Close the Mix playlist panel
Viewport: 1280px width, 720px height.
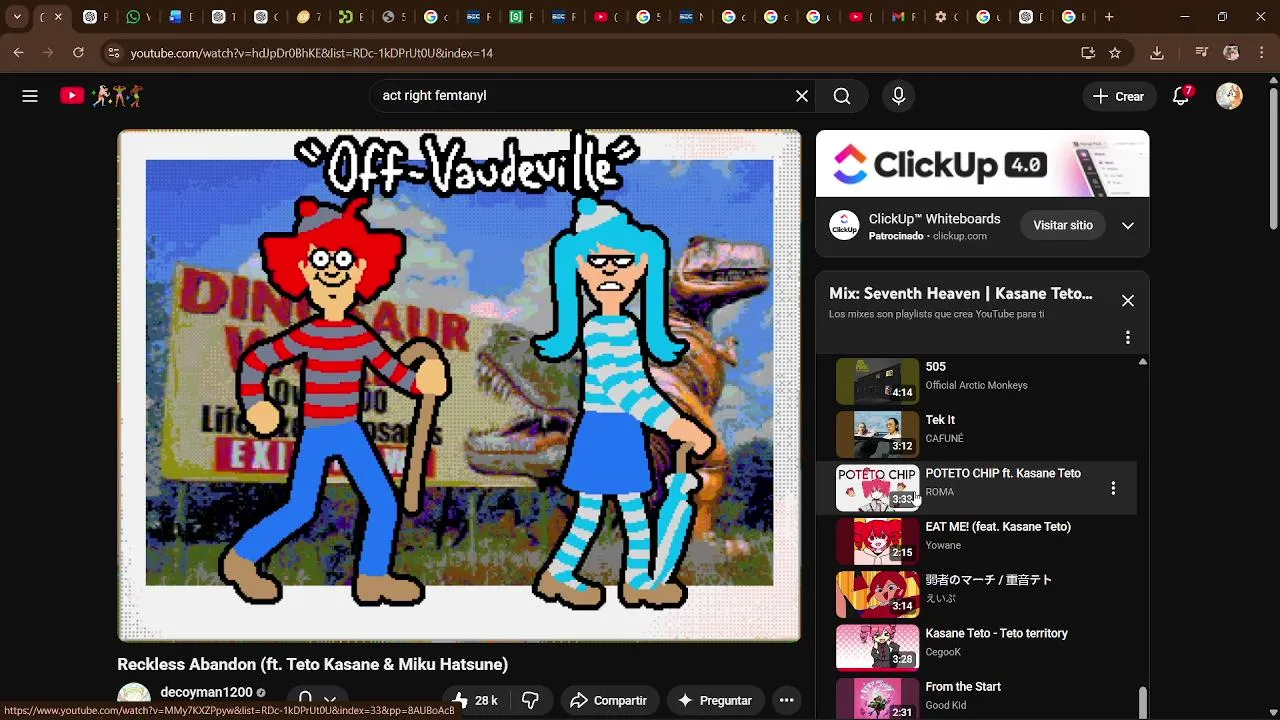[x=1127, y=301]
